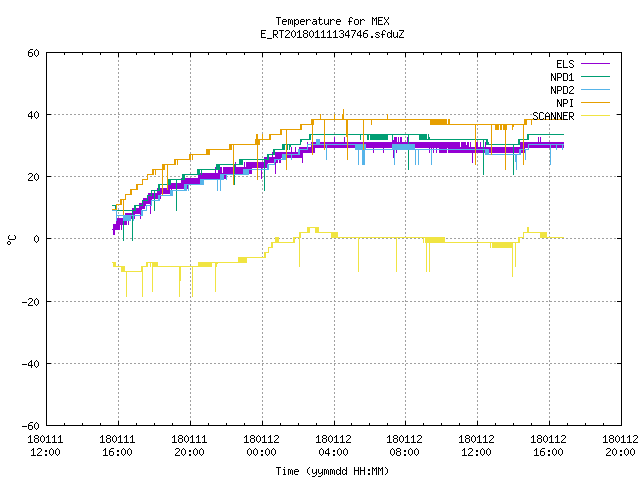Click the y-axis label -40
The height and width of the screenshot is (480, 640).
(31, 364)
